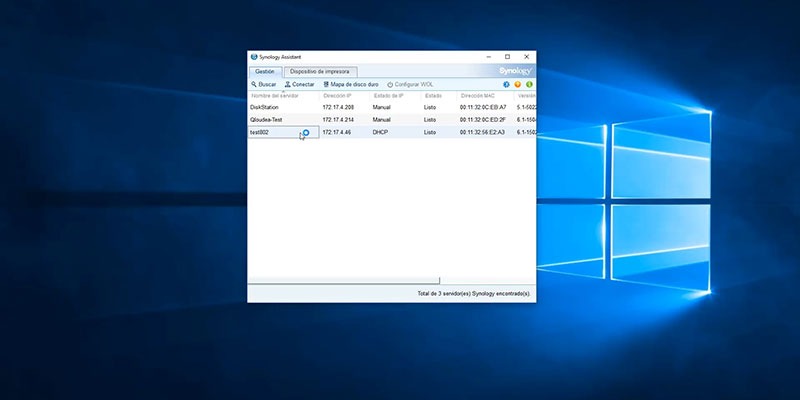The height and width of the screenshot is (400, 800).
Task: Click IP address 172.17.4.208
Action: point(338,107)
